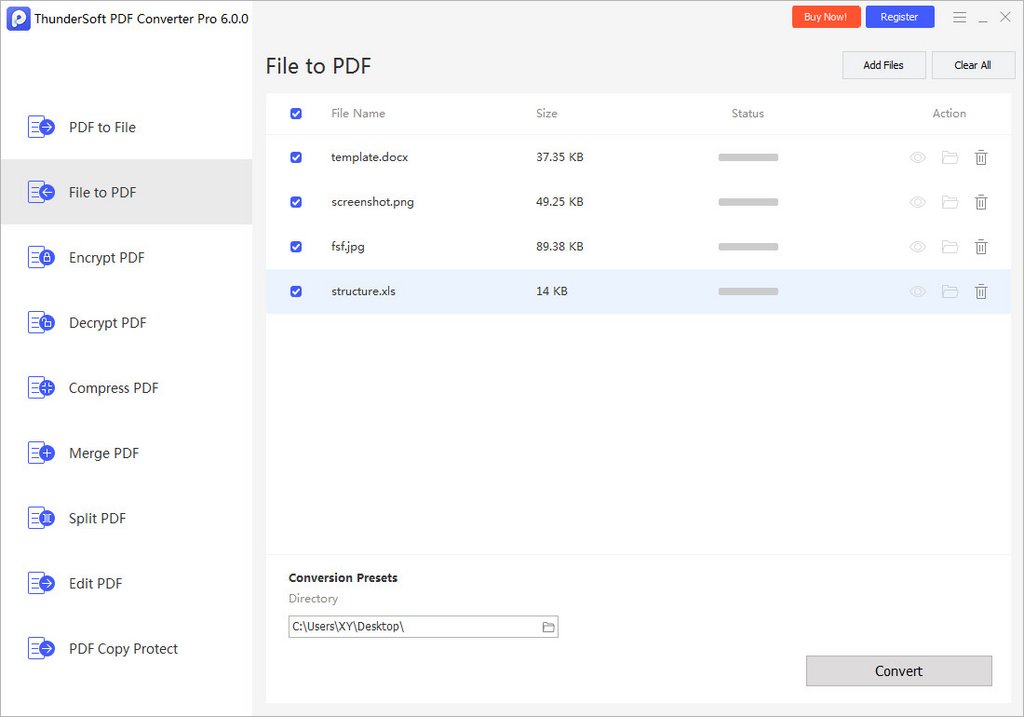Choose Split PDF from sidebar
The height and width of the screenshot is (717, 1024).
coord(126,518)
